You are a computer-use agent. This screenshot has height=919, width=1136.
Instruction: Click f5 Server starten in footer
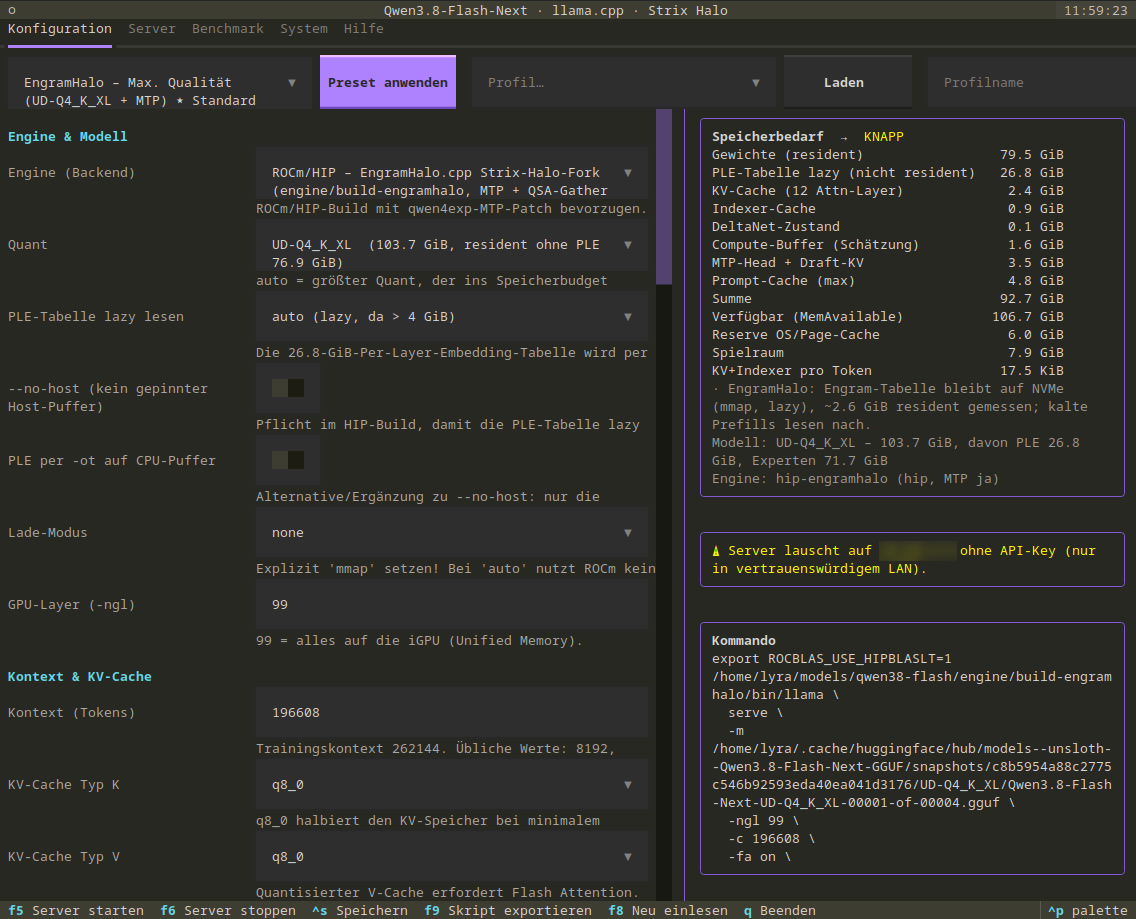pyautogui.click(x=76, y=910)
